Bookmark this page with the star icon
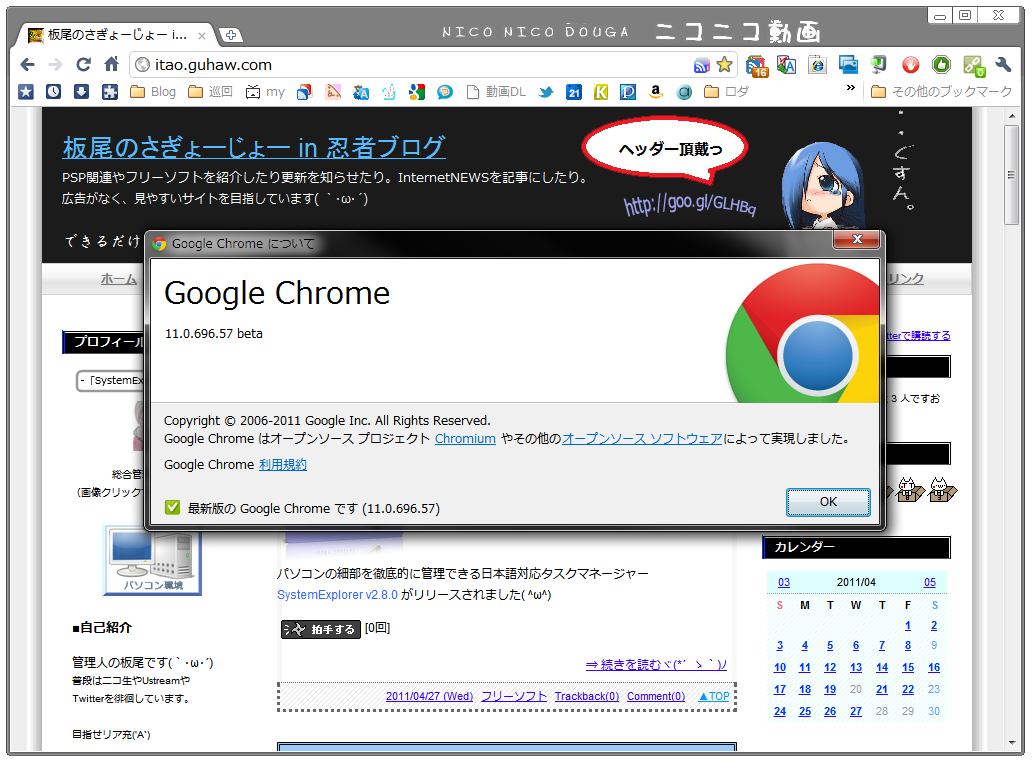The image size is (1033, 764). [724, 65]
